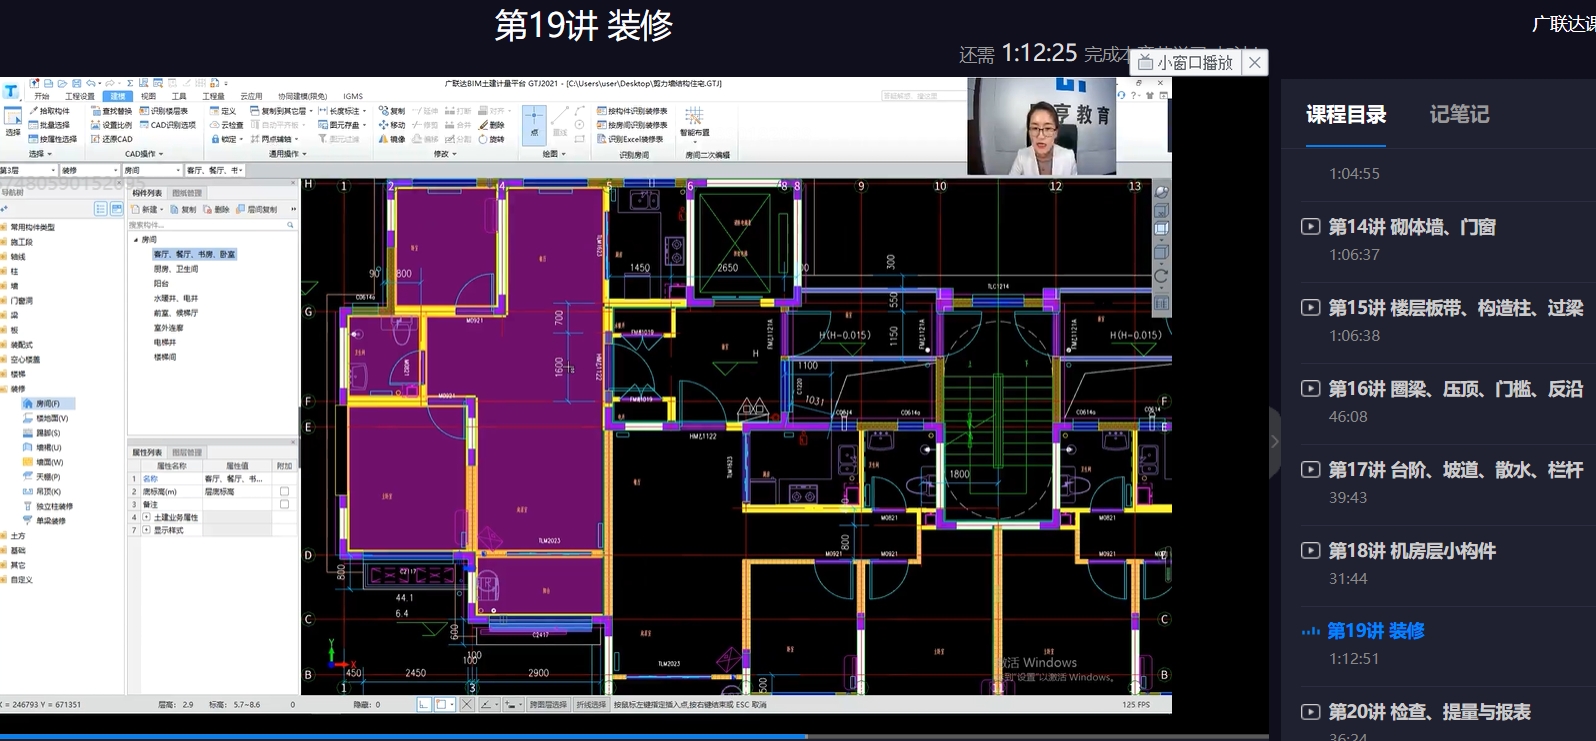Open component type dropdown 房间
The image size is (1596, 741).
tap(153, 170)
